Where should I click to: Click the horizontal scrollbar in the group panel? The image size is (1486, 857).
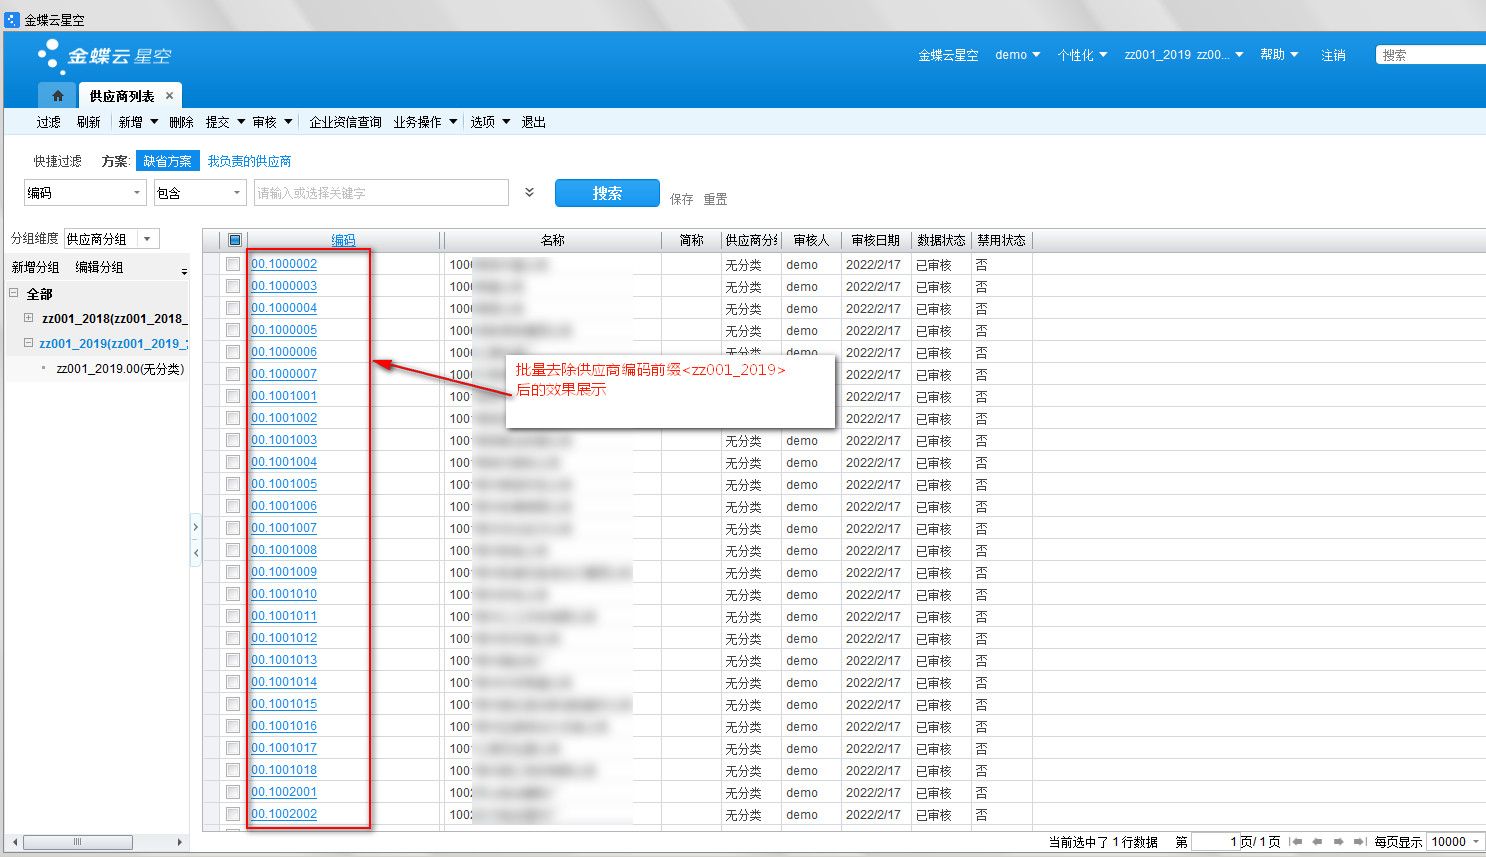tap(78, 842)
